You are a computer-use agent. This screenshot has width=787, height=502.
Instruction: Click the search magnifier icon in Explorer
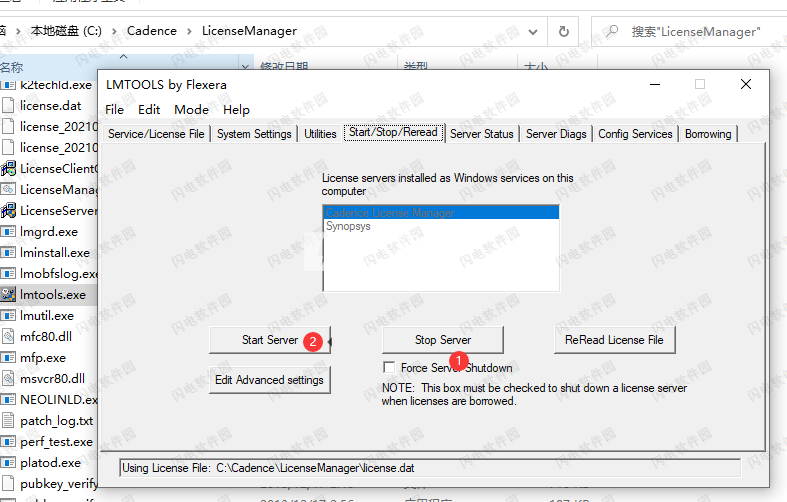click(x=612, y=32)
